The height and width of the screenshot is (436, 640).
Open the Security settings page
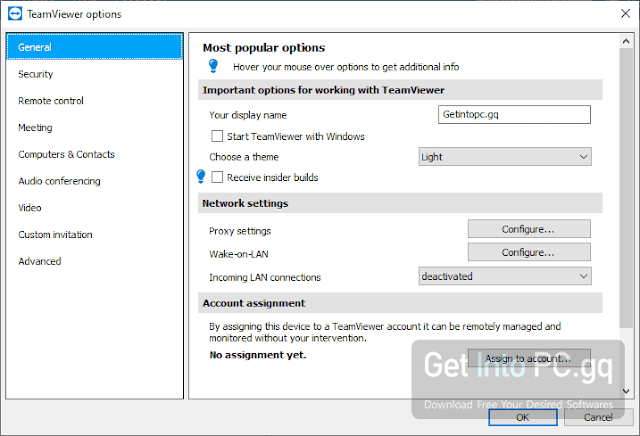[x=95, y=74]
